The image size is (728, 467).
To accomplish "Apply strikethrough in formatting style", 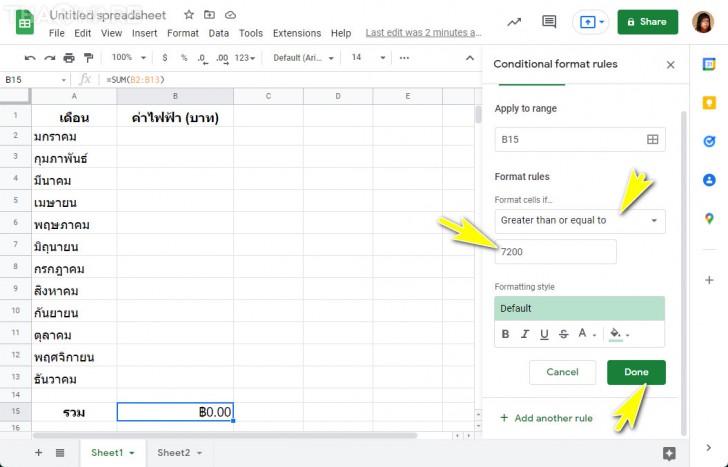I will [x=564, y=334].
